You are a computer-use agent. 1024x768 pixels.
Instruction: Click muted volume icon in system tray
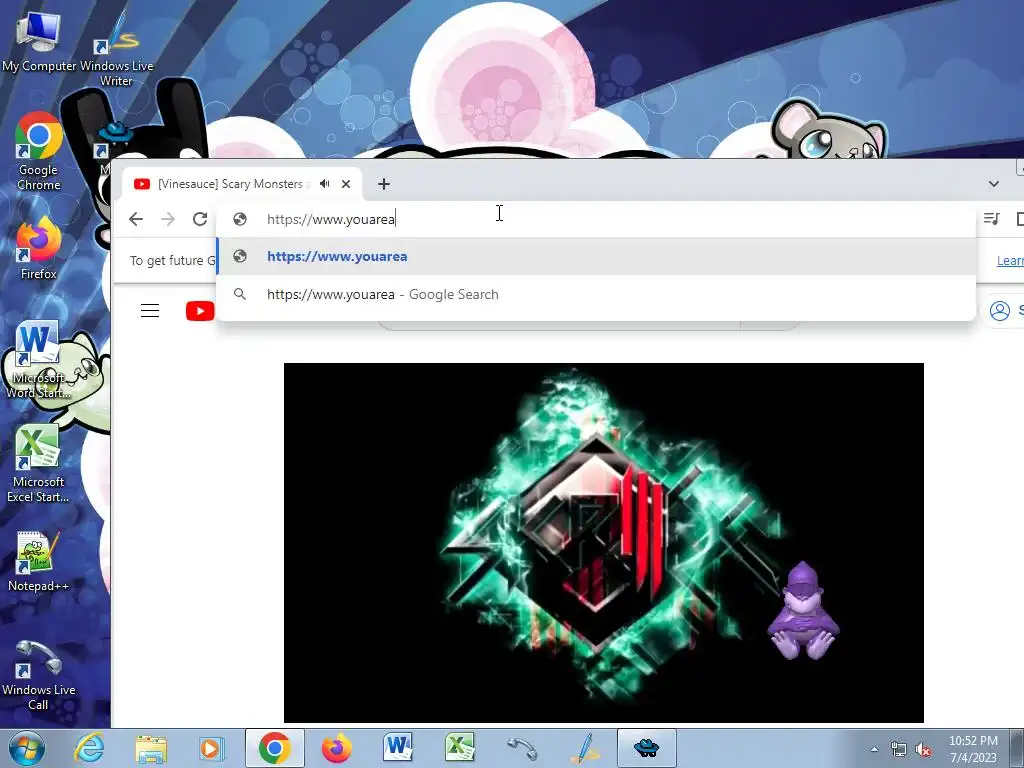click(923, 750)
